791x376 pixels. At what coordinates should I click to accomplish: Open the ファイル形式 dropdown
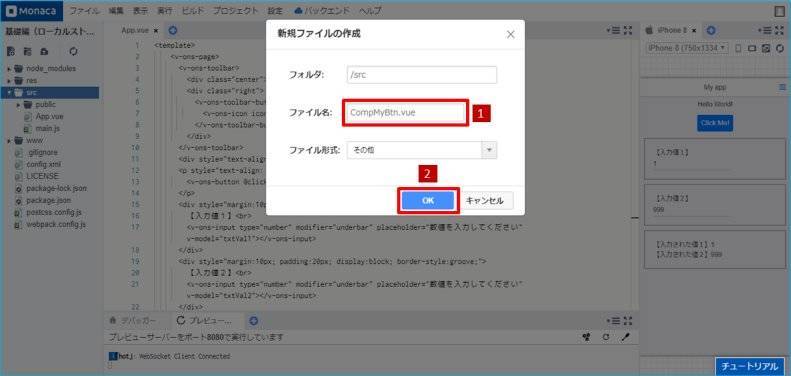(x=422, y=150)
